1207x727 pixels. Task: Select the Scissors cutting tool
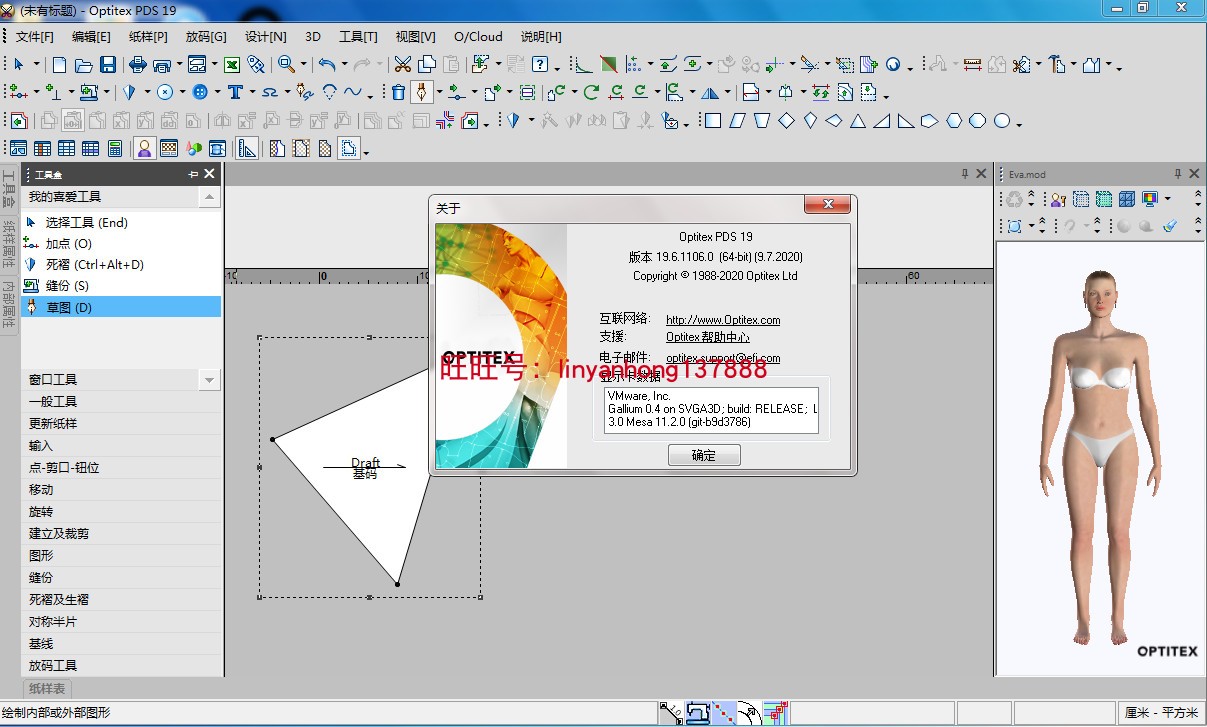coord(403,62)
